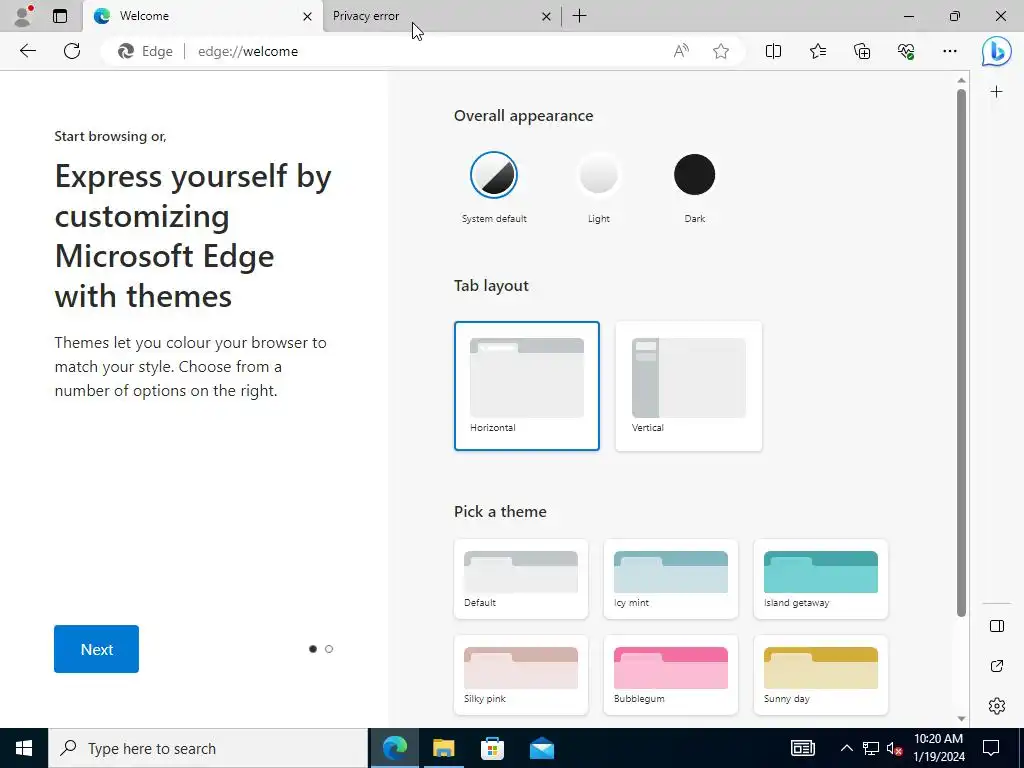Open link in new window sidebar icon
1024x768 pixels.
[x=997, y=666]
